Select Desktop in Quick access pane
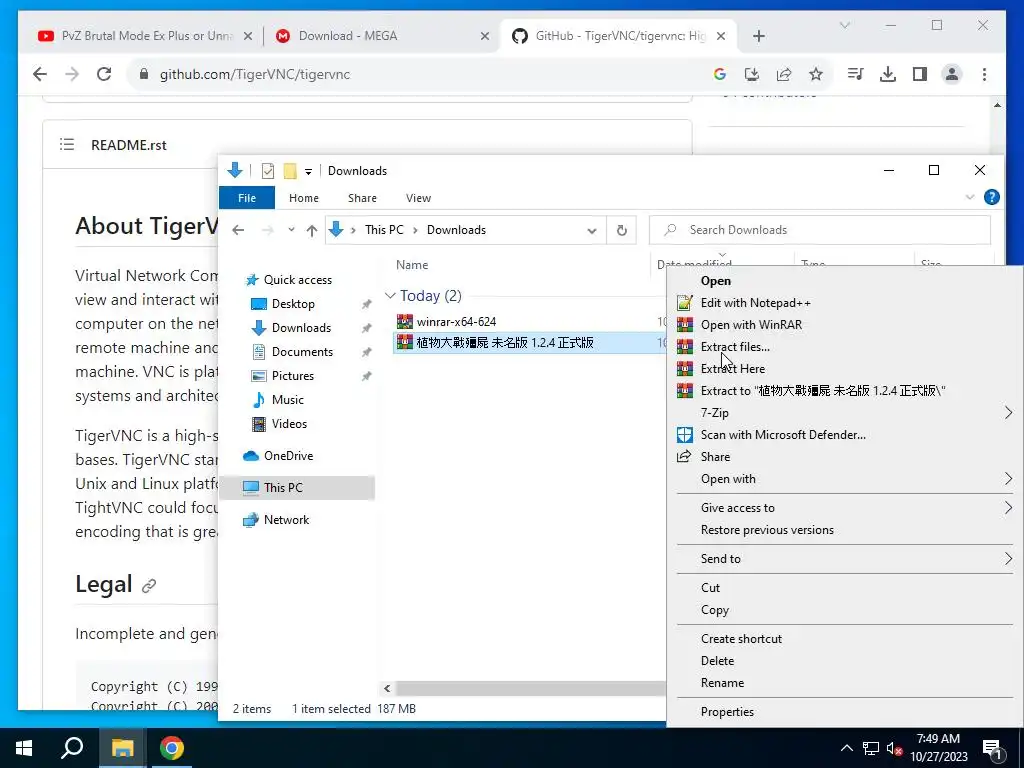1024x768 pixels. pos(293,304)
